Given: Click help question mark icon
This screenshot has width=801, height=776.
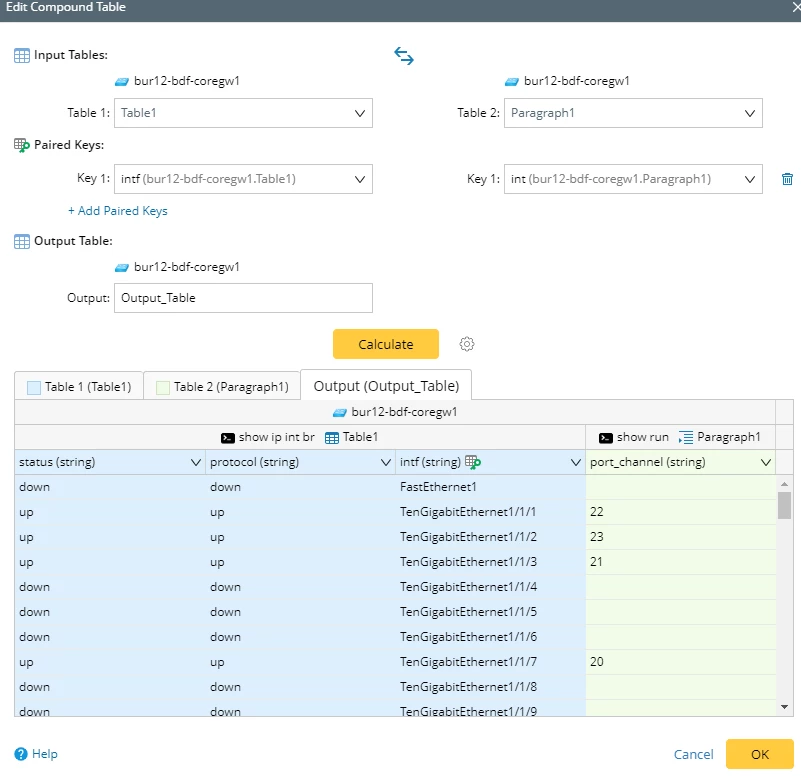Looking at the screenshot, I should [21, 754].
